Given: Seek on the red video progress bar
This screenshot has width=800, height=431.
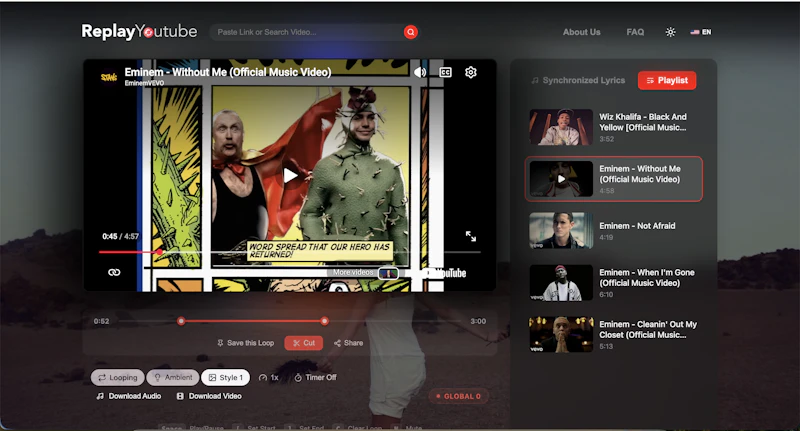Looking at the screenshot, I should coord(289,252).
